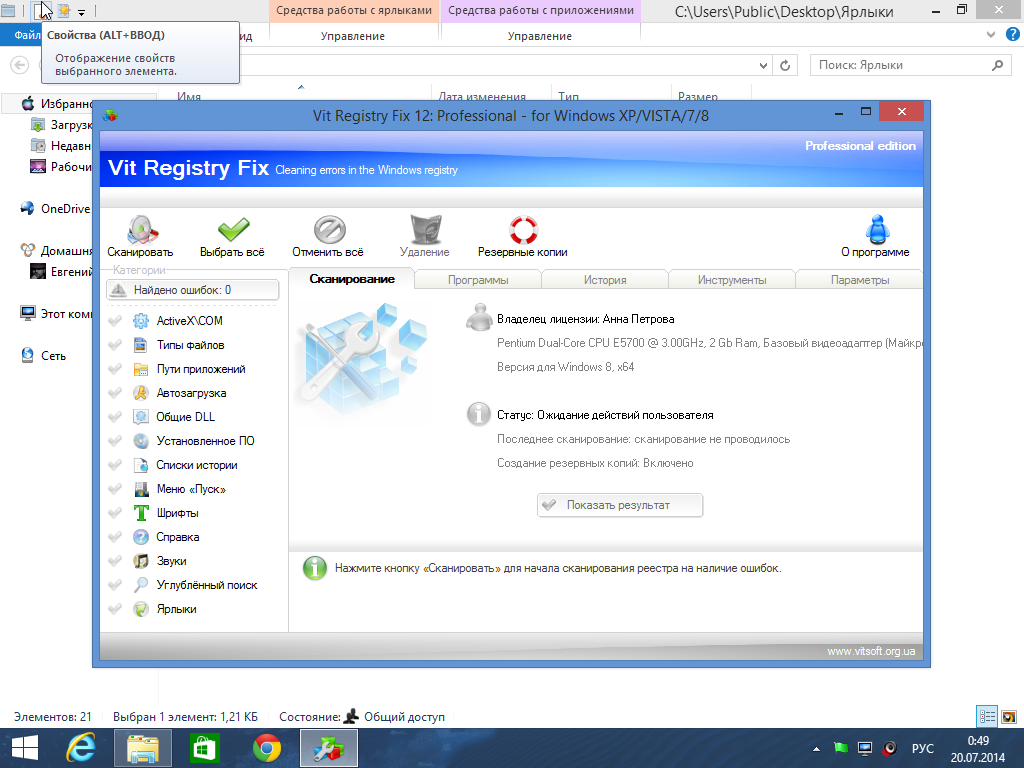
Task: Switch to the Инструменты tab
Action: [x=731, y=280]
